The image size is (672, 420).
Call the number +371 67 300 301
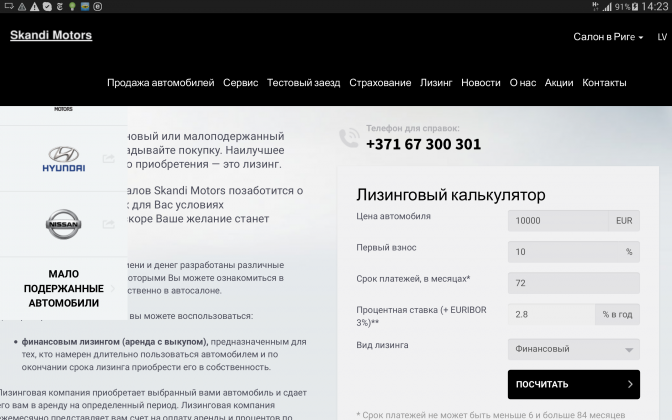(x=423, y=144)
